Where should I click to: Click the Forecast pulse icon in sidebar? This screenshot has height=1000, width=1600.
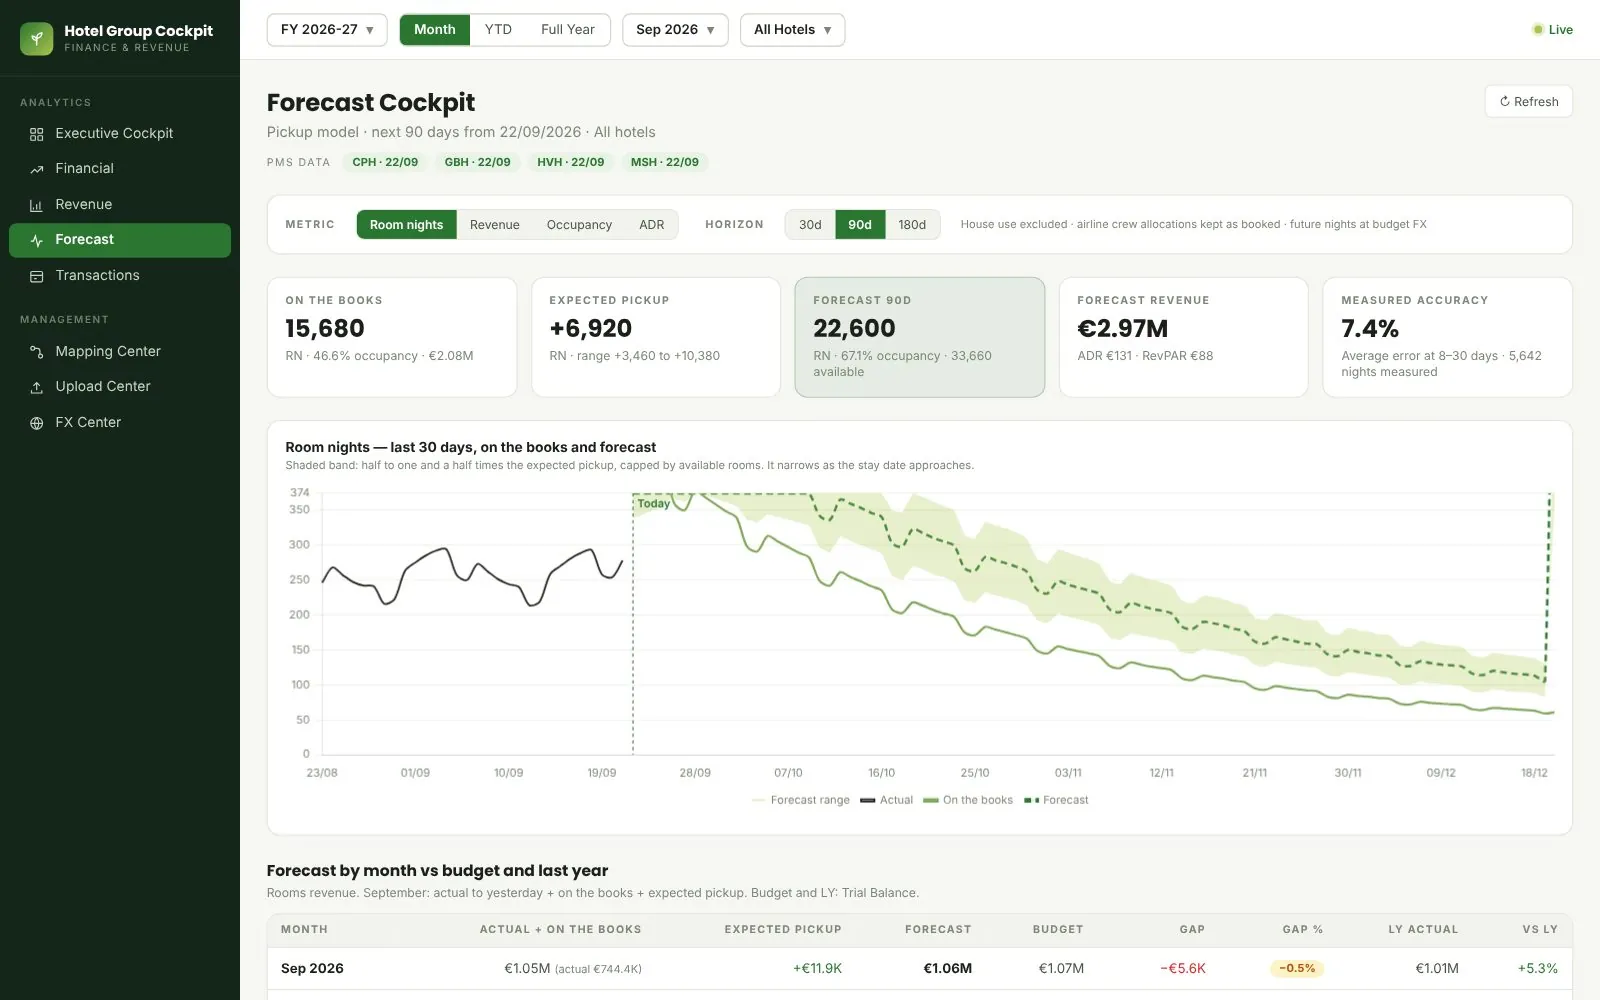[x=37, y=240]
